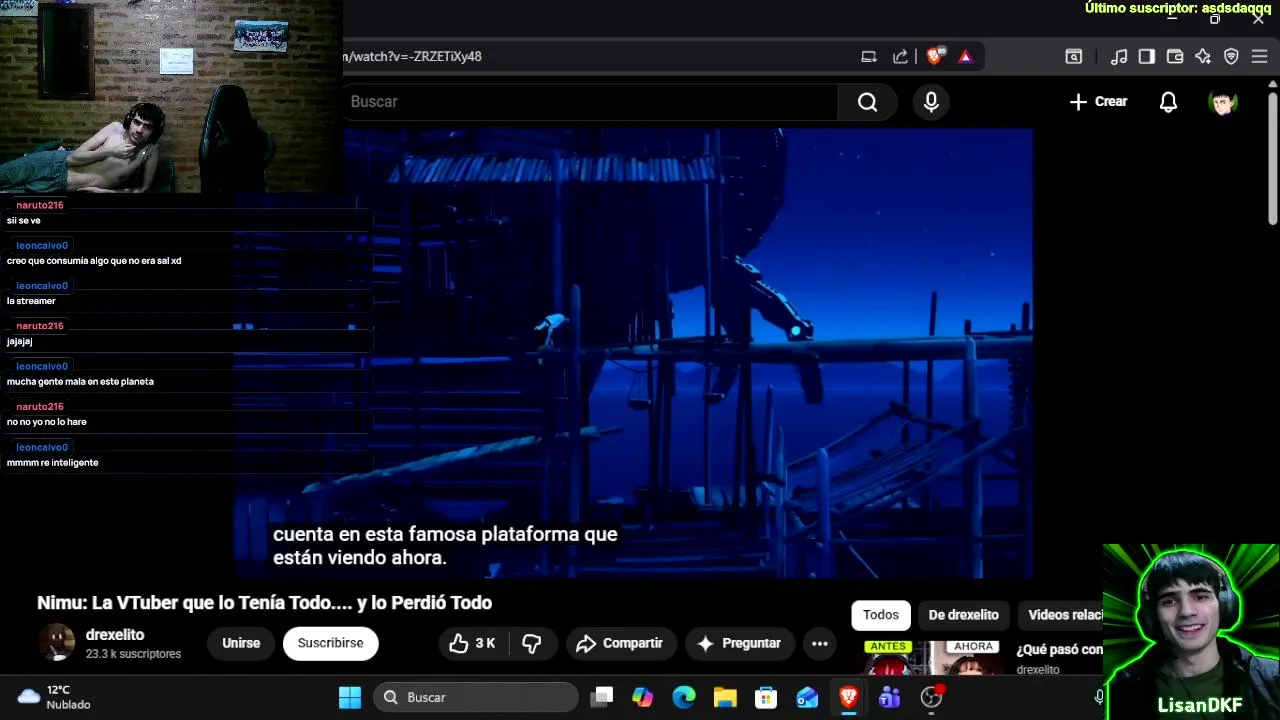Screen dimensions: 1280x720
Task: Click chat message 'sii se ve'
Action: [x=24, y=221]
